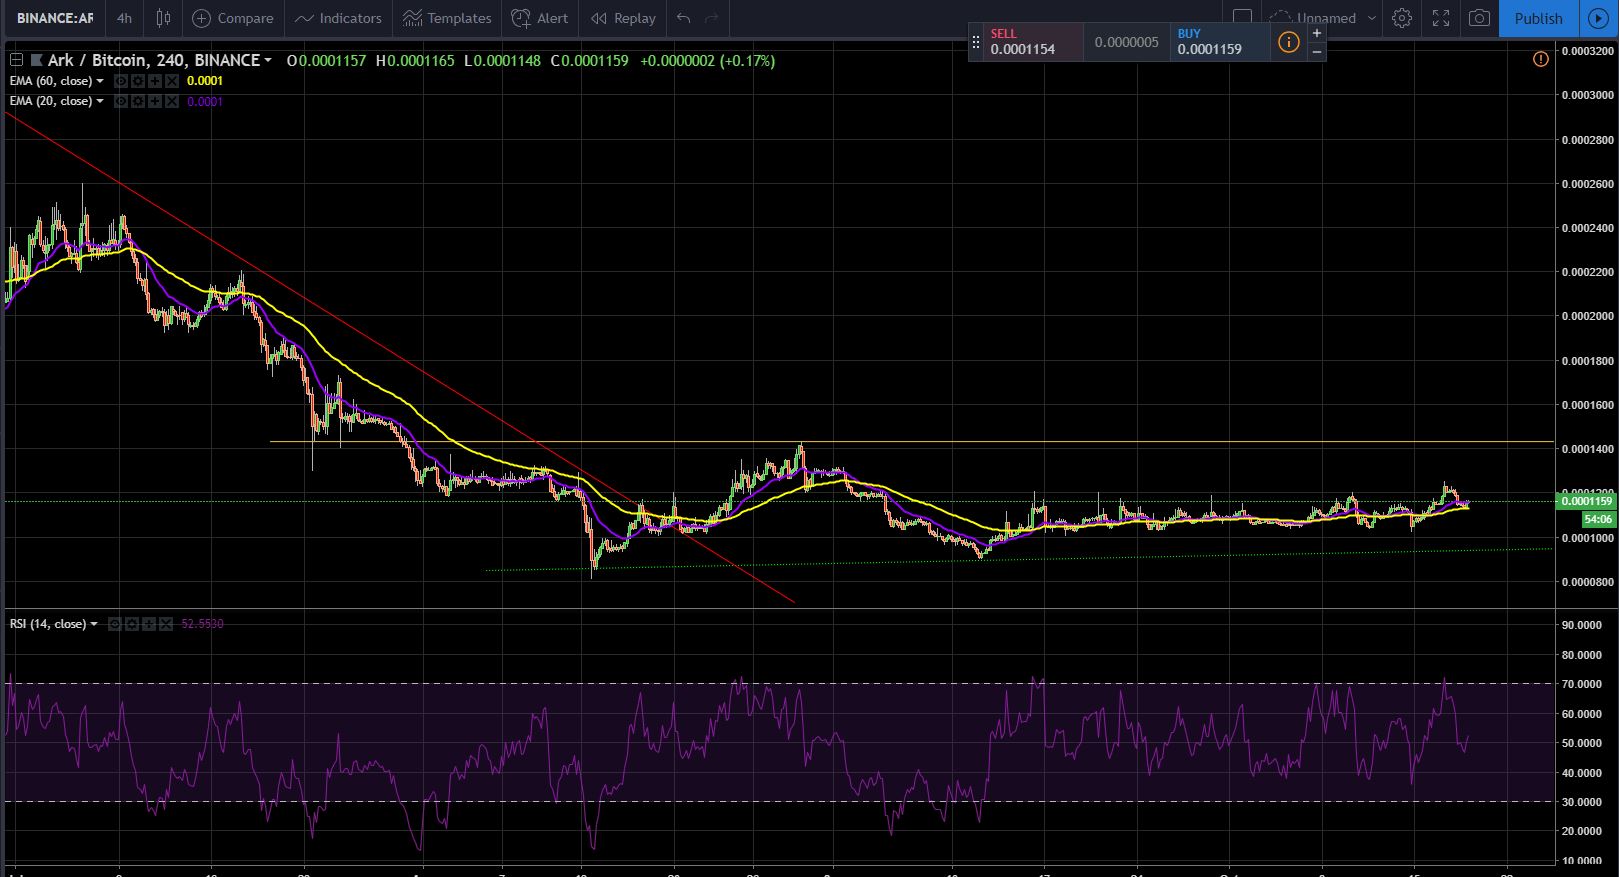Open the RSI (14, close) dropdown arrow
This screenshot has width=1619, height=877.
point(94,624)
